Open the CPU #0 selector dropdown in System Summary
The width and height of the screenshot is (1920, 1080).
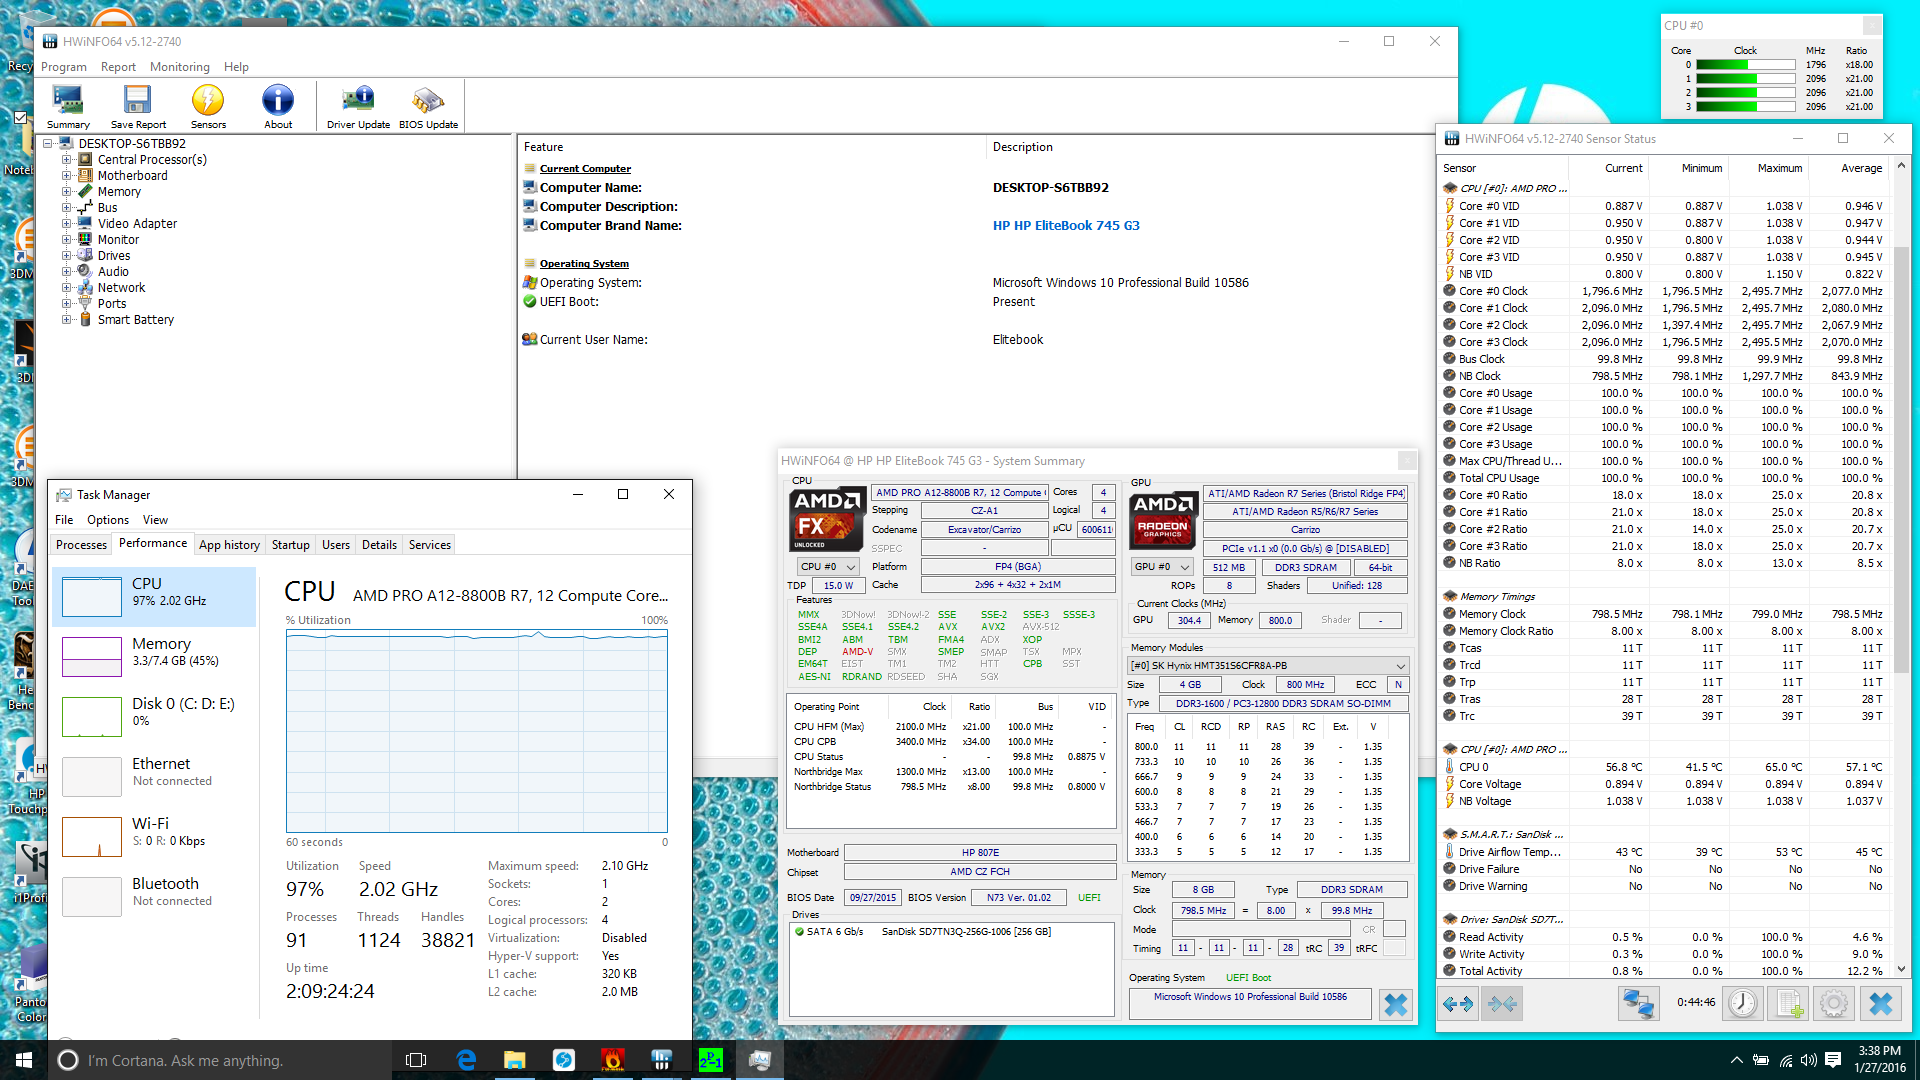point(828,567)
